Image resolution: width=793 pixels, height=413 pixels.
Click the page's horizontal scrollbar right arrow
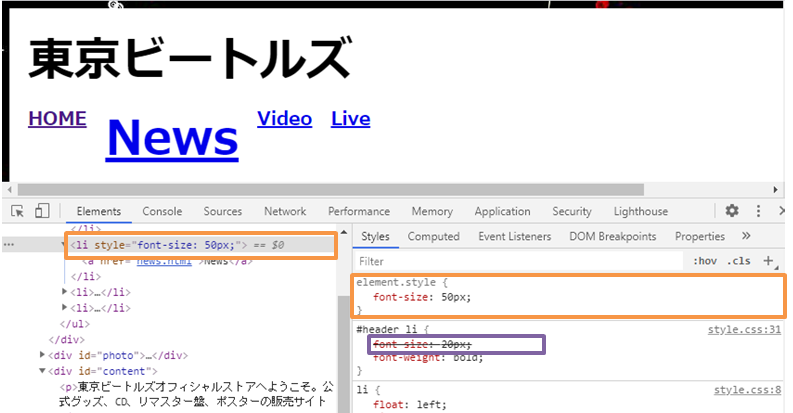click(x=776, y=189)
